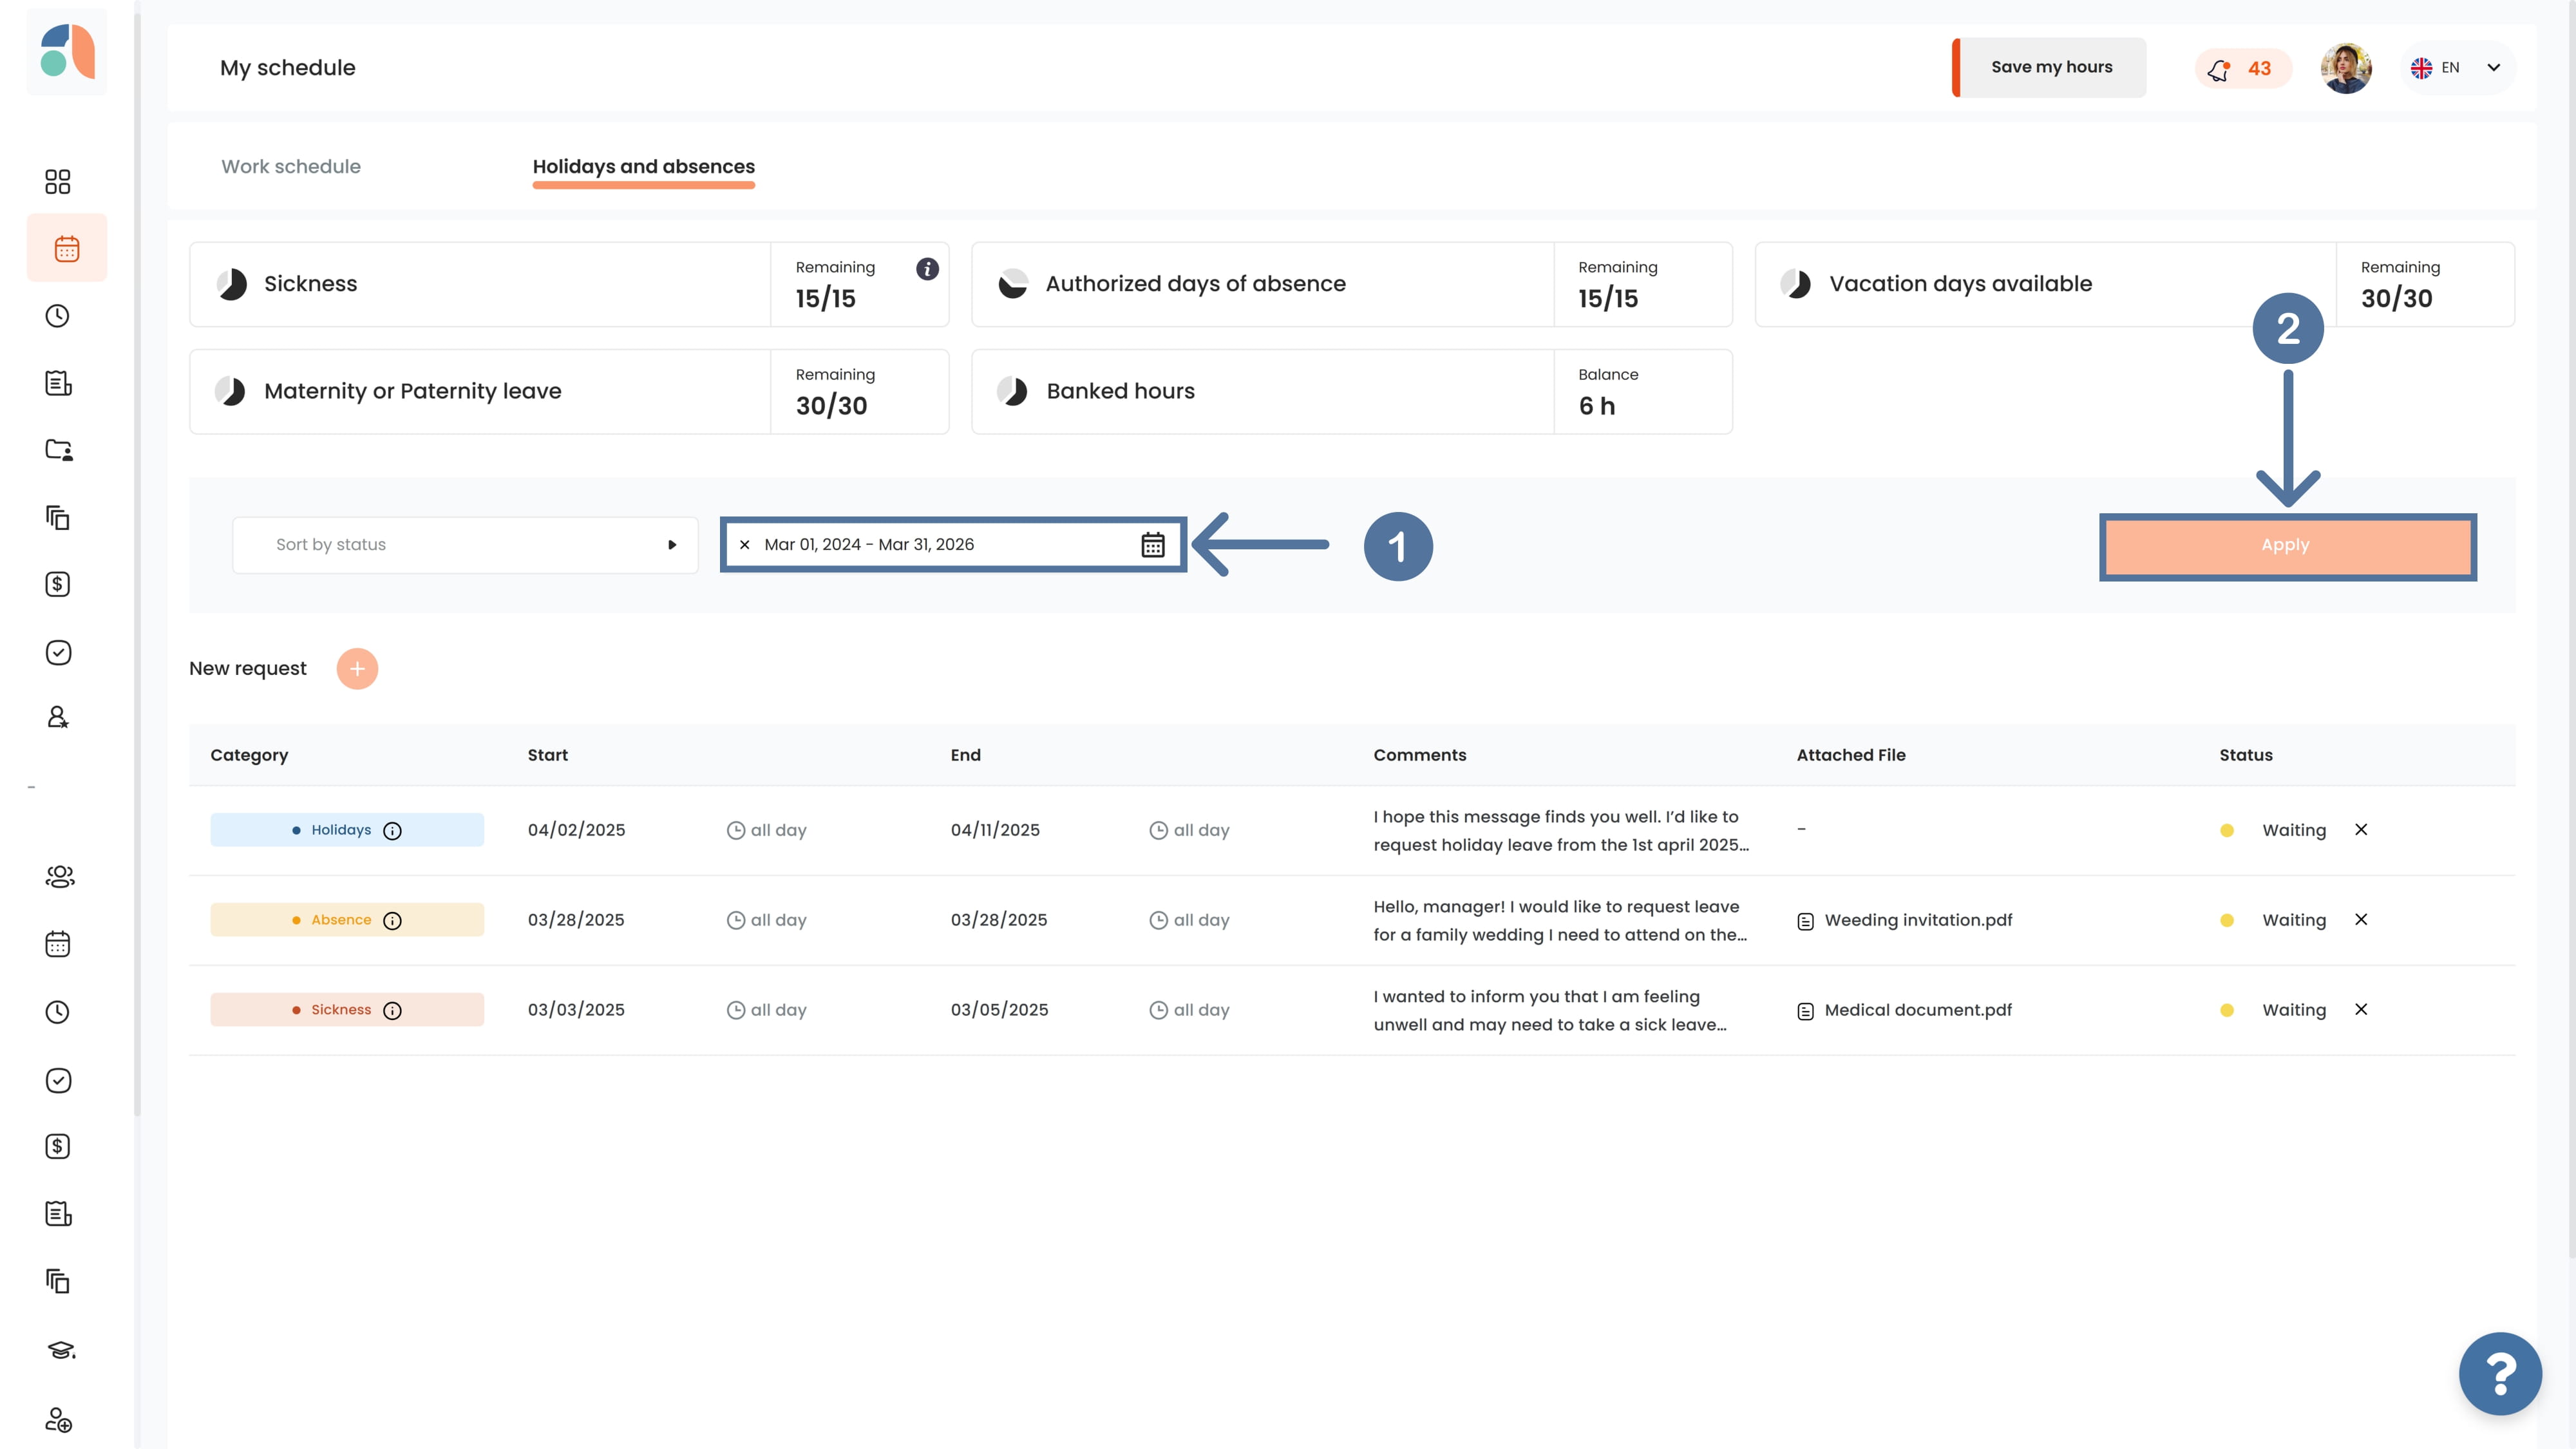Open Maternity or Paternity leave card
2576x1449 pixels.
(569, 391)
